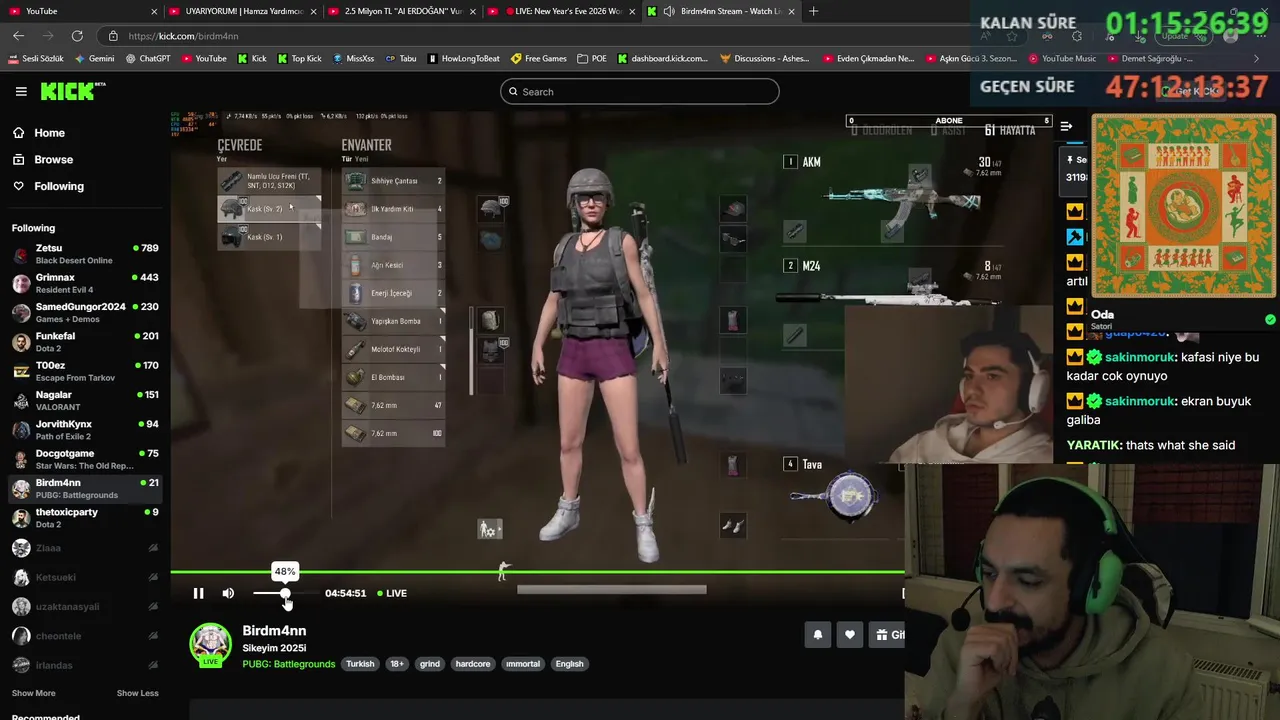Open Grimnax's channel in Following list
Viewport: 1280px width, 720px height.
coord(85,283)
